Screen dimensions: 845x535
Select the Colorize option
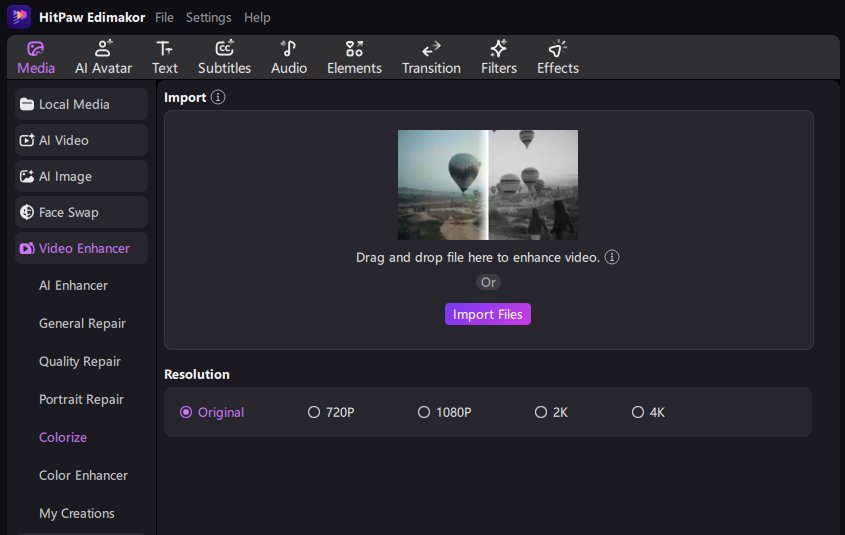(x=63, y=437)
